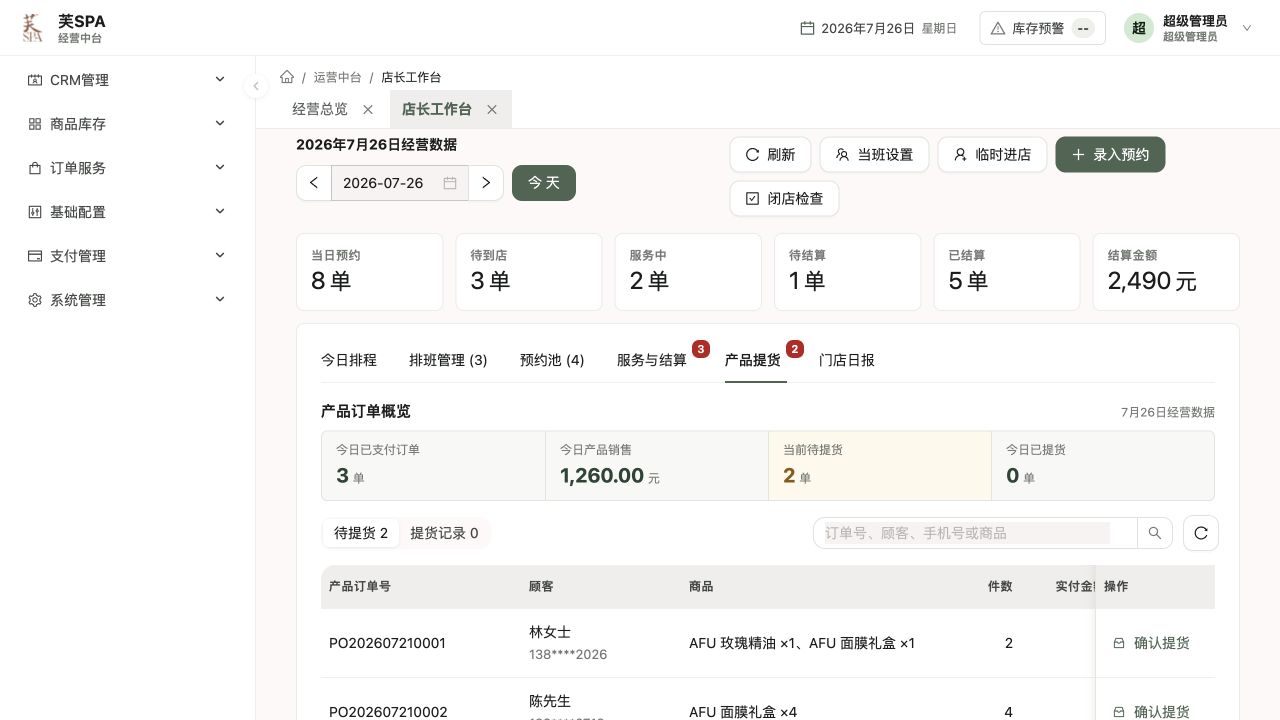1280x720 pixels.
Task: Open the date picker showing 2026-07-26
Action: point(400,183)
